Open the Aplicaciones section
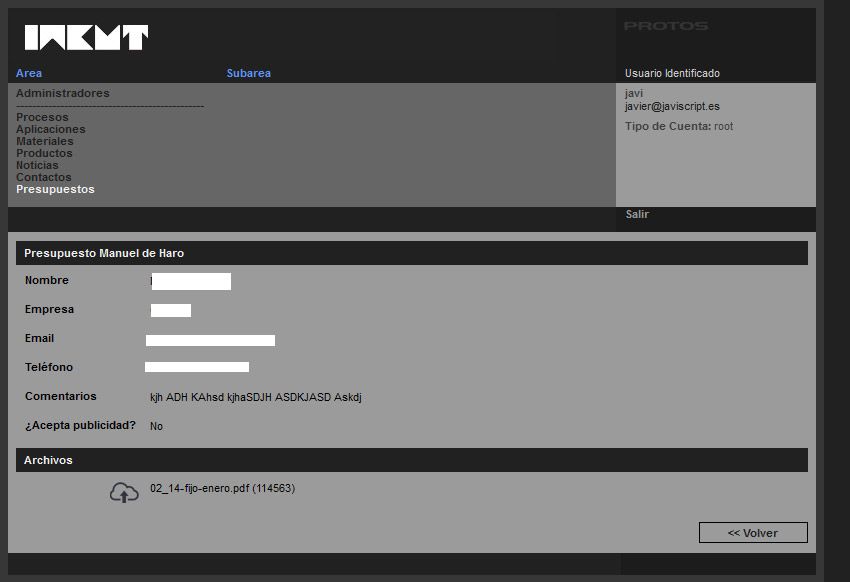This screenshot has height=582, width=850. click(50, 129)
